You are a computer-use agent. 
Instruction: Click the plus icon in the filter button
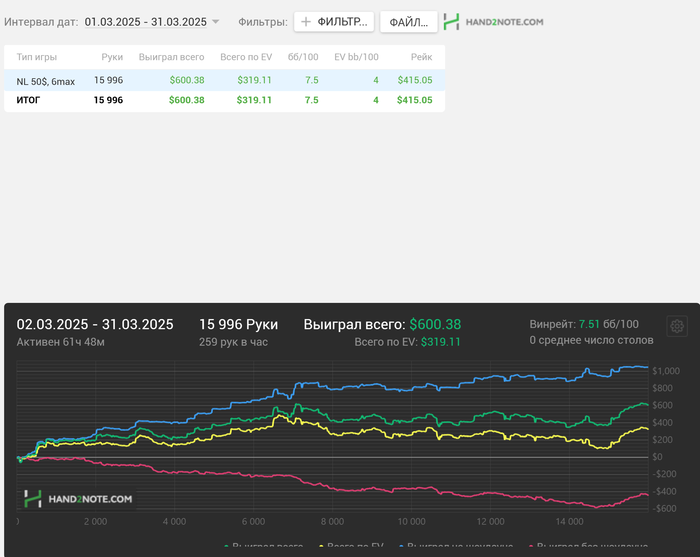(306, 21)
